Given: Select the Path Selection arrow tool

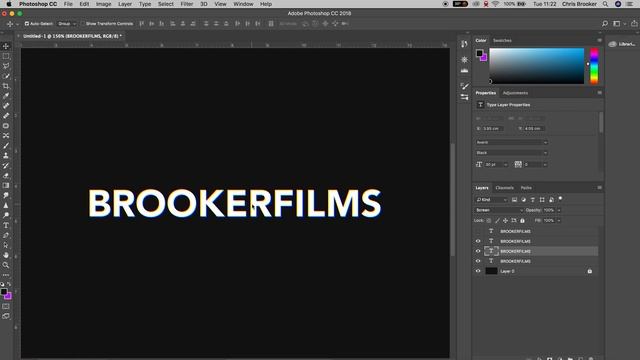Looking at the screenshot, I should pyautogui.click(x=6, y=245).
